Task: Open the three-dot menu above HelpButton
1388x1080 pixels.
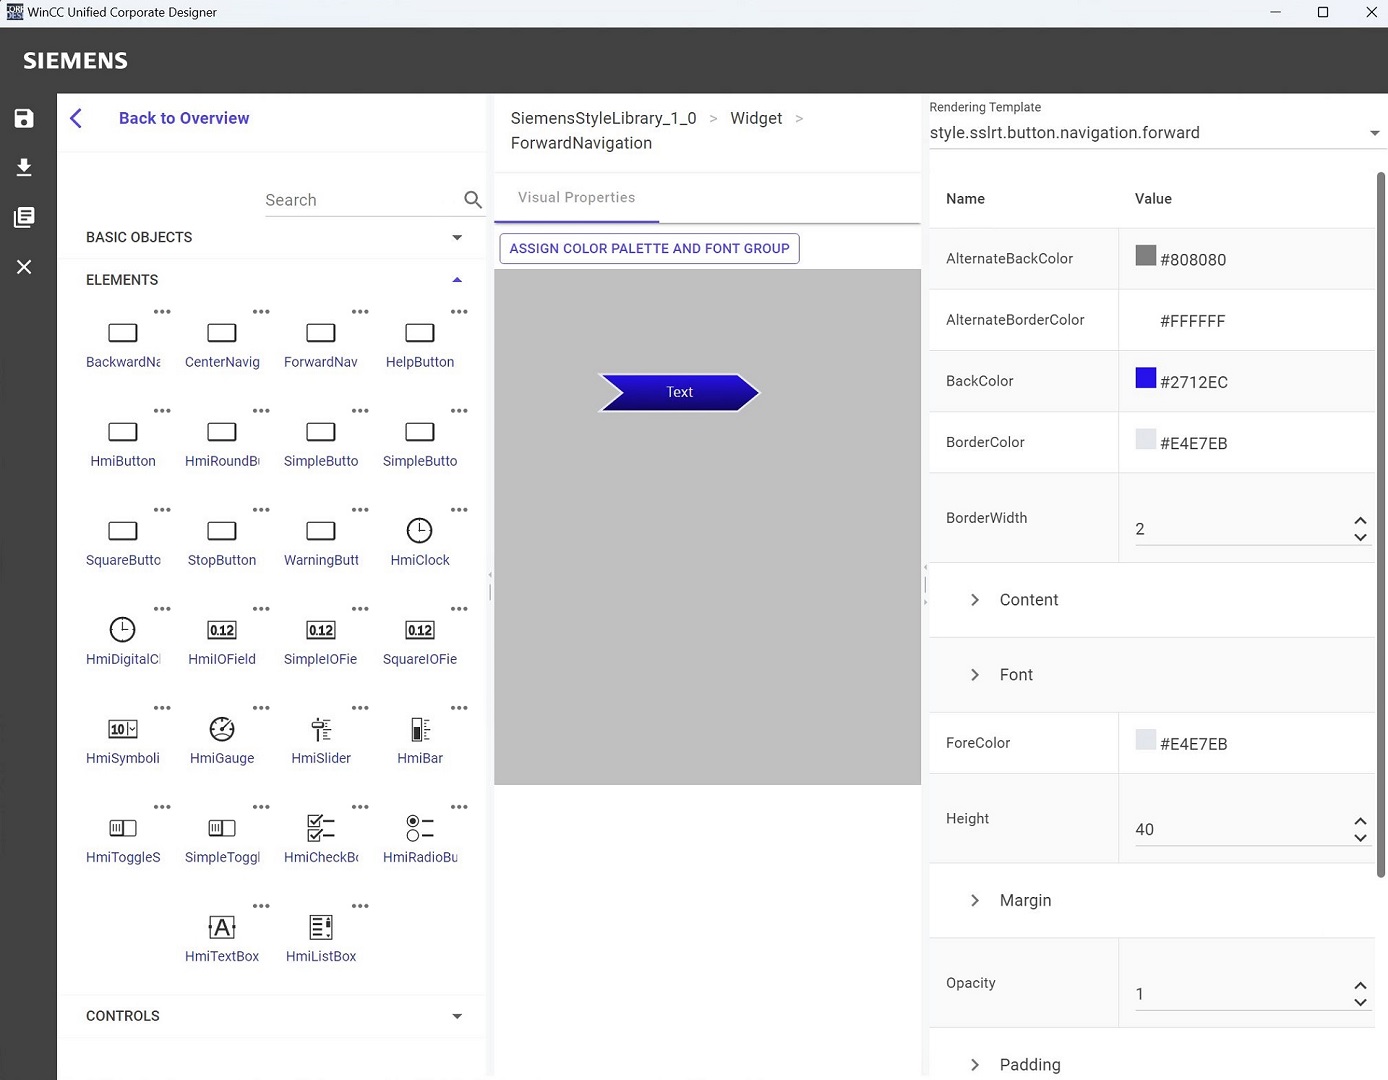Action: (x=459, y=312)
